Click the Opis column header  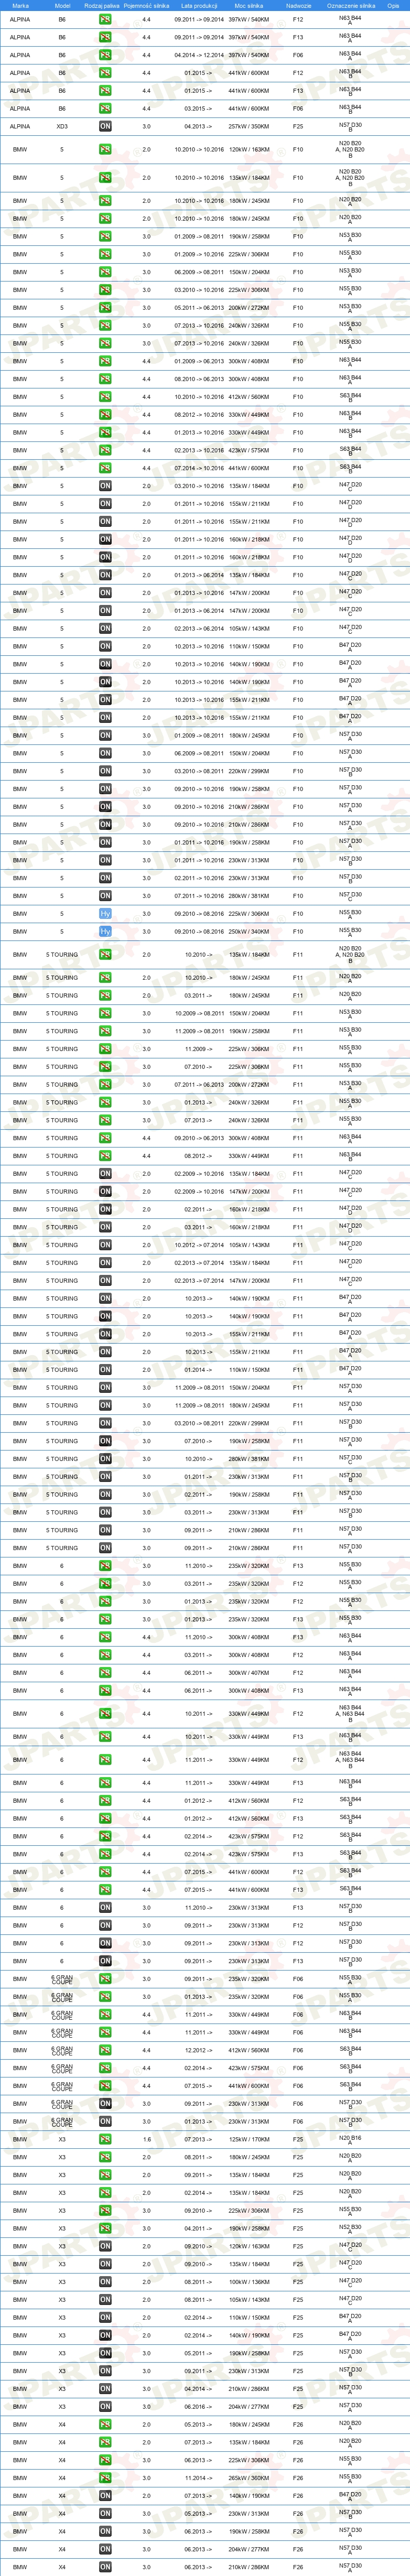[x=393, y=5]
